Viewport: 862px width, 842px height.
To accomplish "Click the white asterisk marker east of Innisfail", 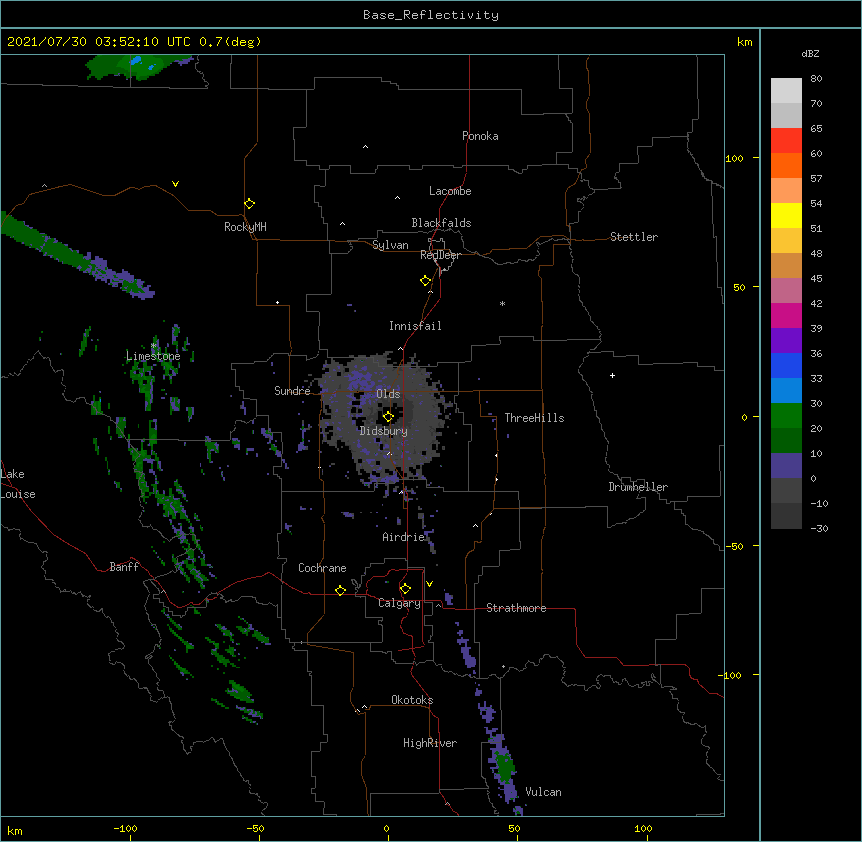I will 502,303.
